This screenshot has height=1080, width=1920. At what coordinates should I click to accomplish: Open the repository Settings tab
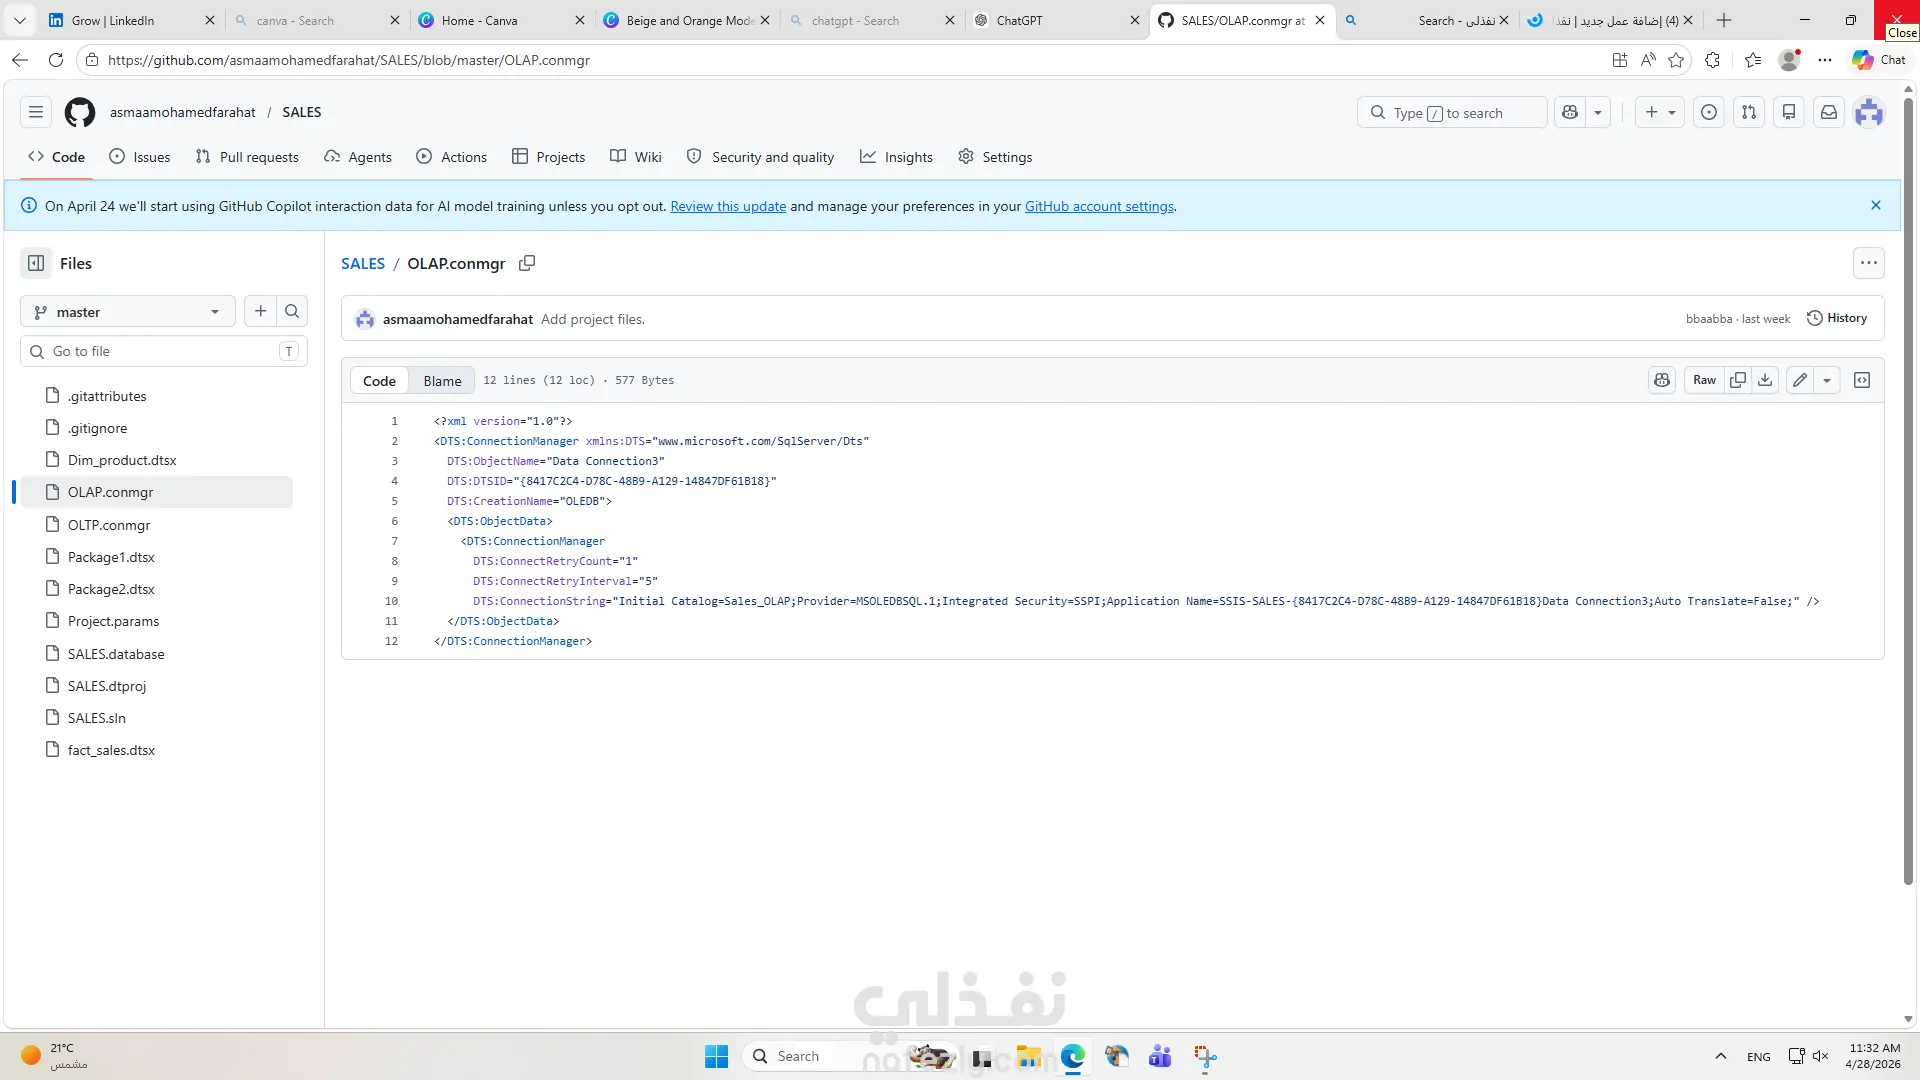pos(995,157)
